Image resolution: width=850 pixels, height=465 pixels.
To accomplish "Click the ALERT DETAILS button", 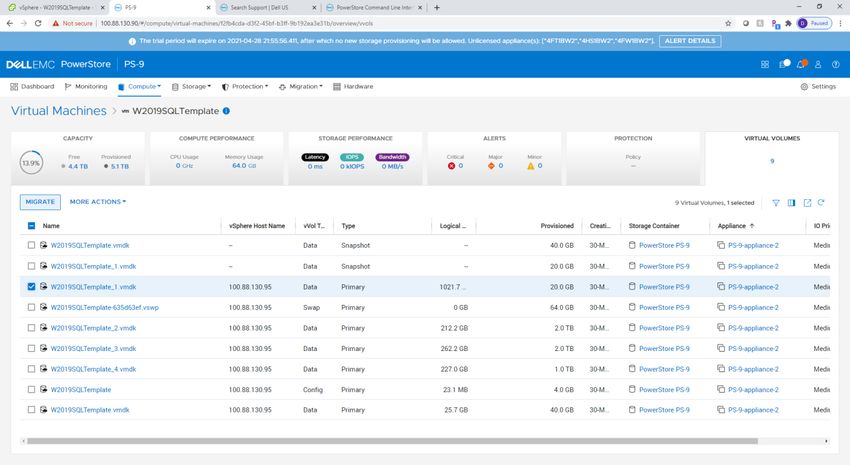I will point(690,41).
